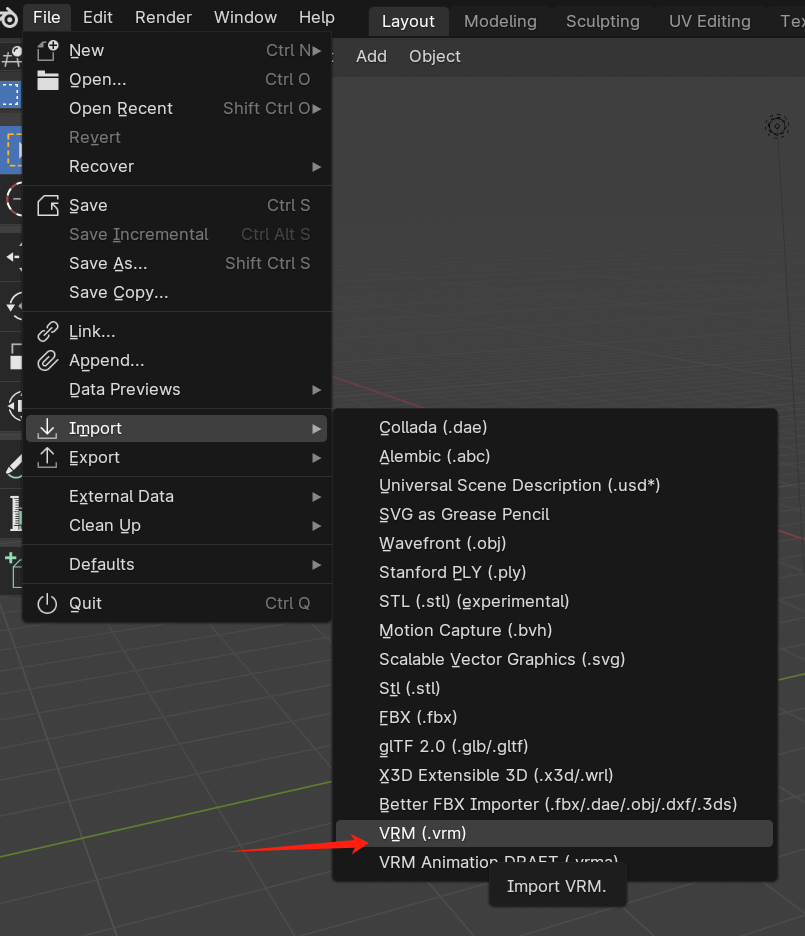Import a Motion Capture (.bvh) file
The width and height of the screenshot is (805, 936).
pos(554,630)
